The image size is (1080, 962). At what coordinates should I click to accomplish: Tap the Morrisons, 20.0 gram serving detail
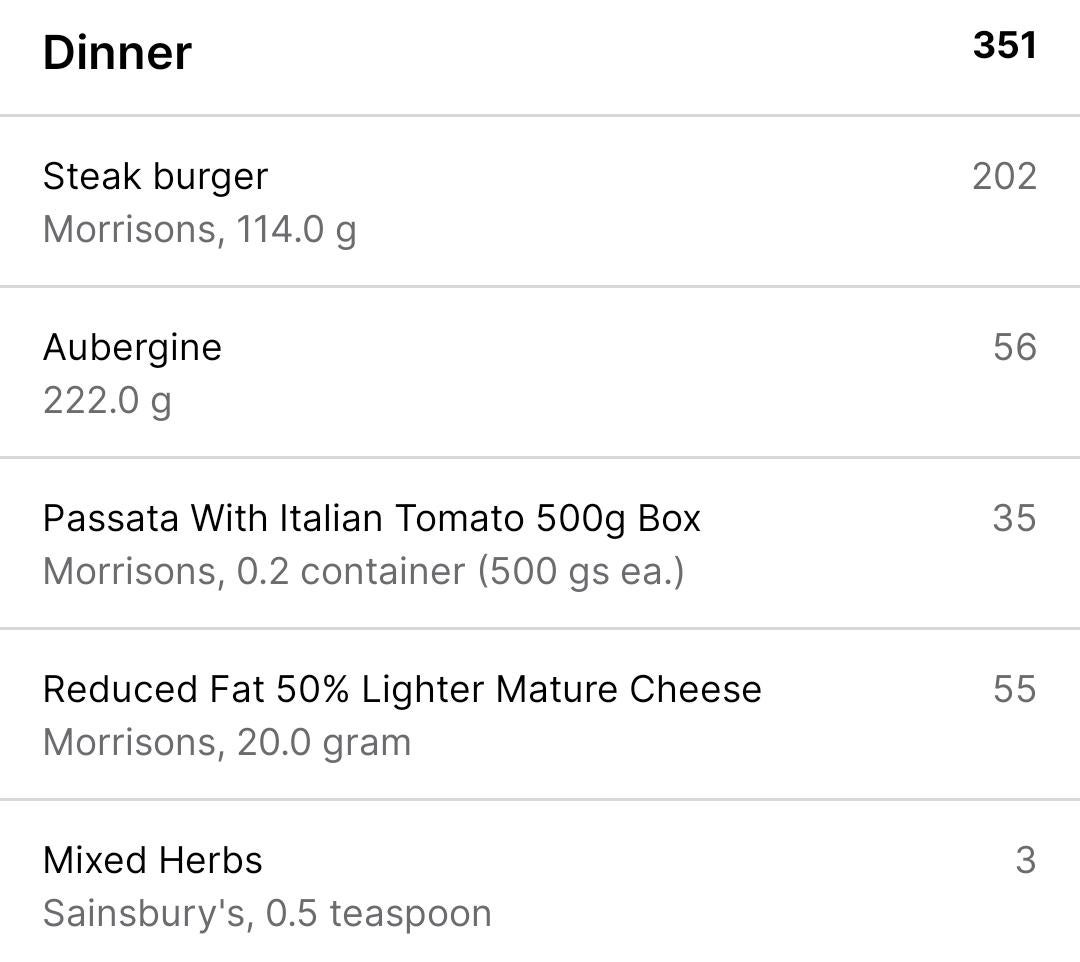point(227,742)
